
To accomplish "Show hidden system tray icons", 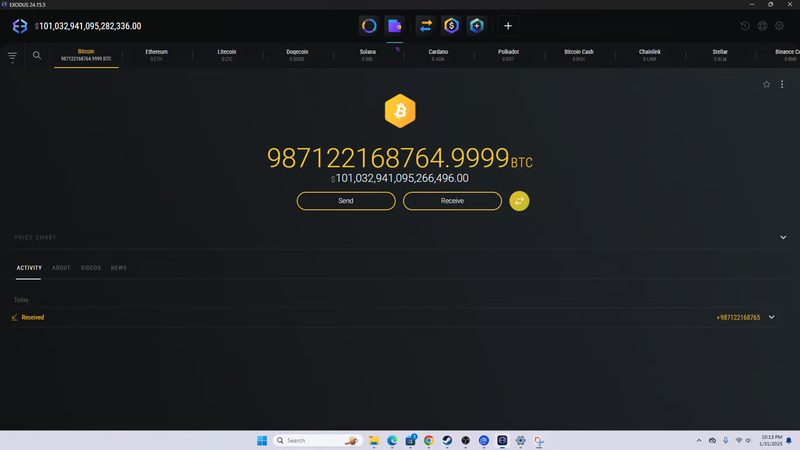I will [x=699, y=440].
